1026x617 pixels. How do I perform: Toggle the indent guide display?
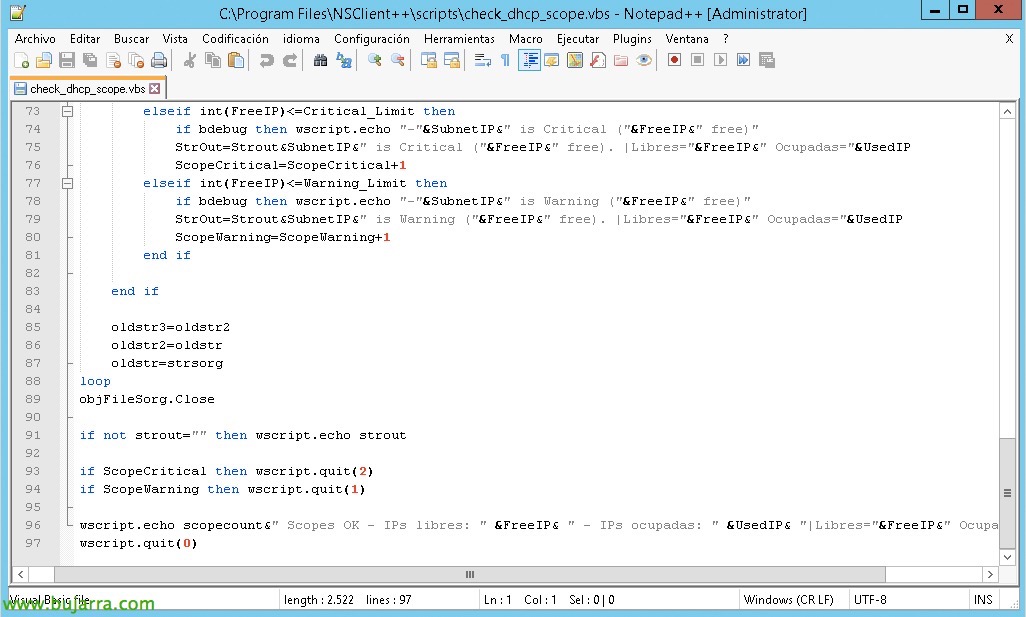coord(529,61)
